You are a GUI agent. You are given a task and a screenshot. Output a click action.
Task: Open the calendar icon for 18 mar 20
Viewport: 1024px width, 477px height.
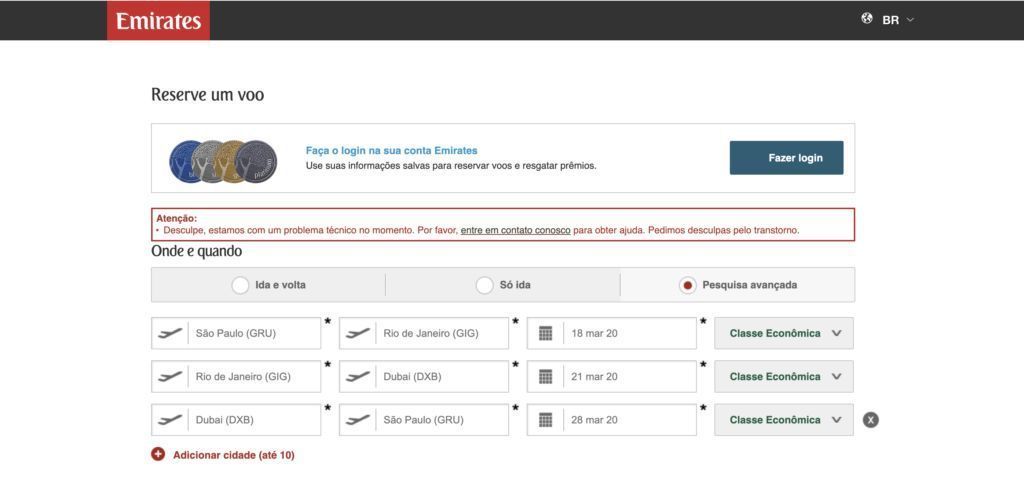click(x=546, y=333)
